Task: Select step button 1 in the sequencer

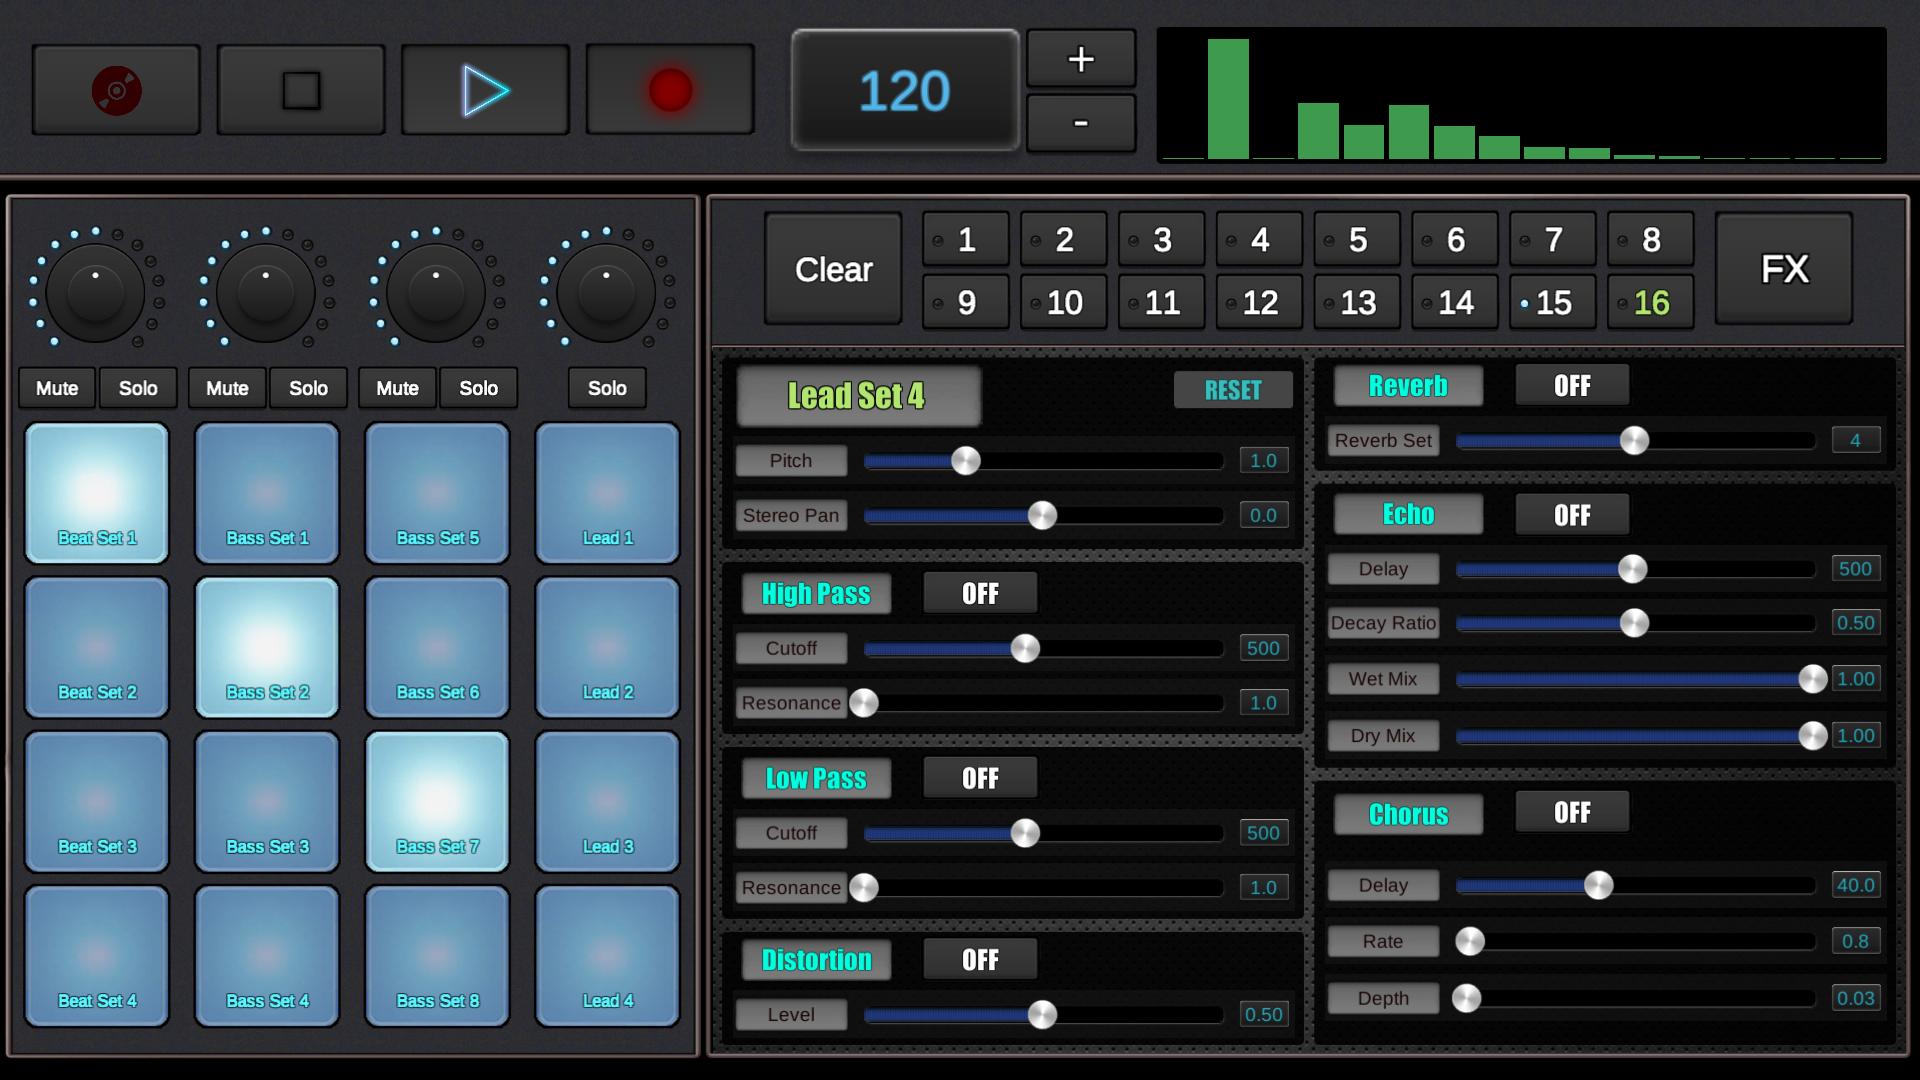Action: coord(967,239)
